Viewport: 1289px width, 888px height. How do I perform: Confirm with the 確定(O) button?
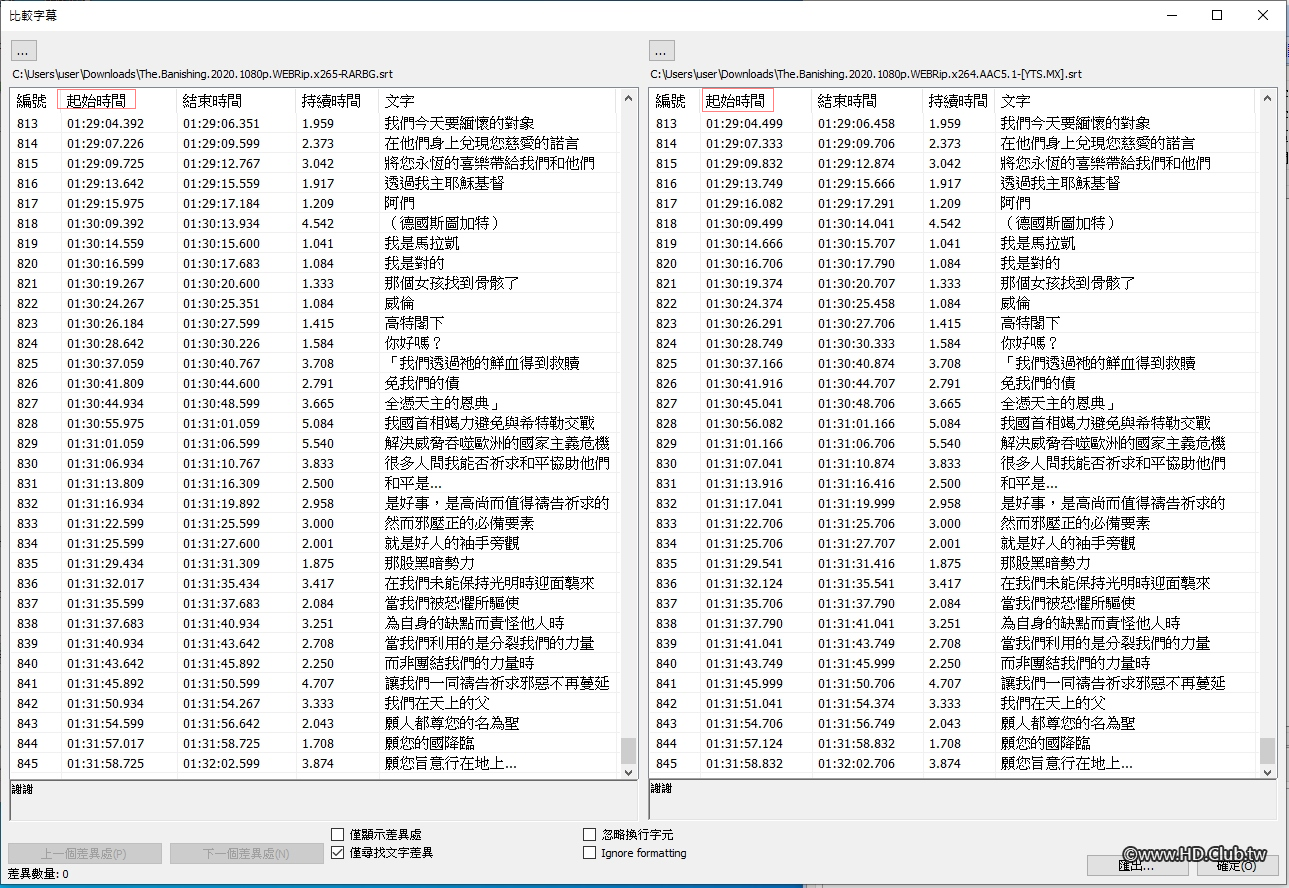(x=1236, y=865)
